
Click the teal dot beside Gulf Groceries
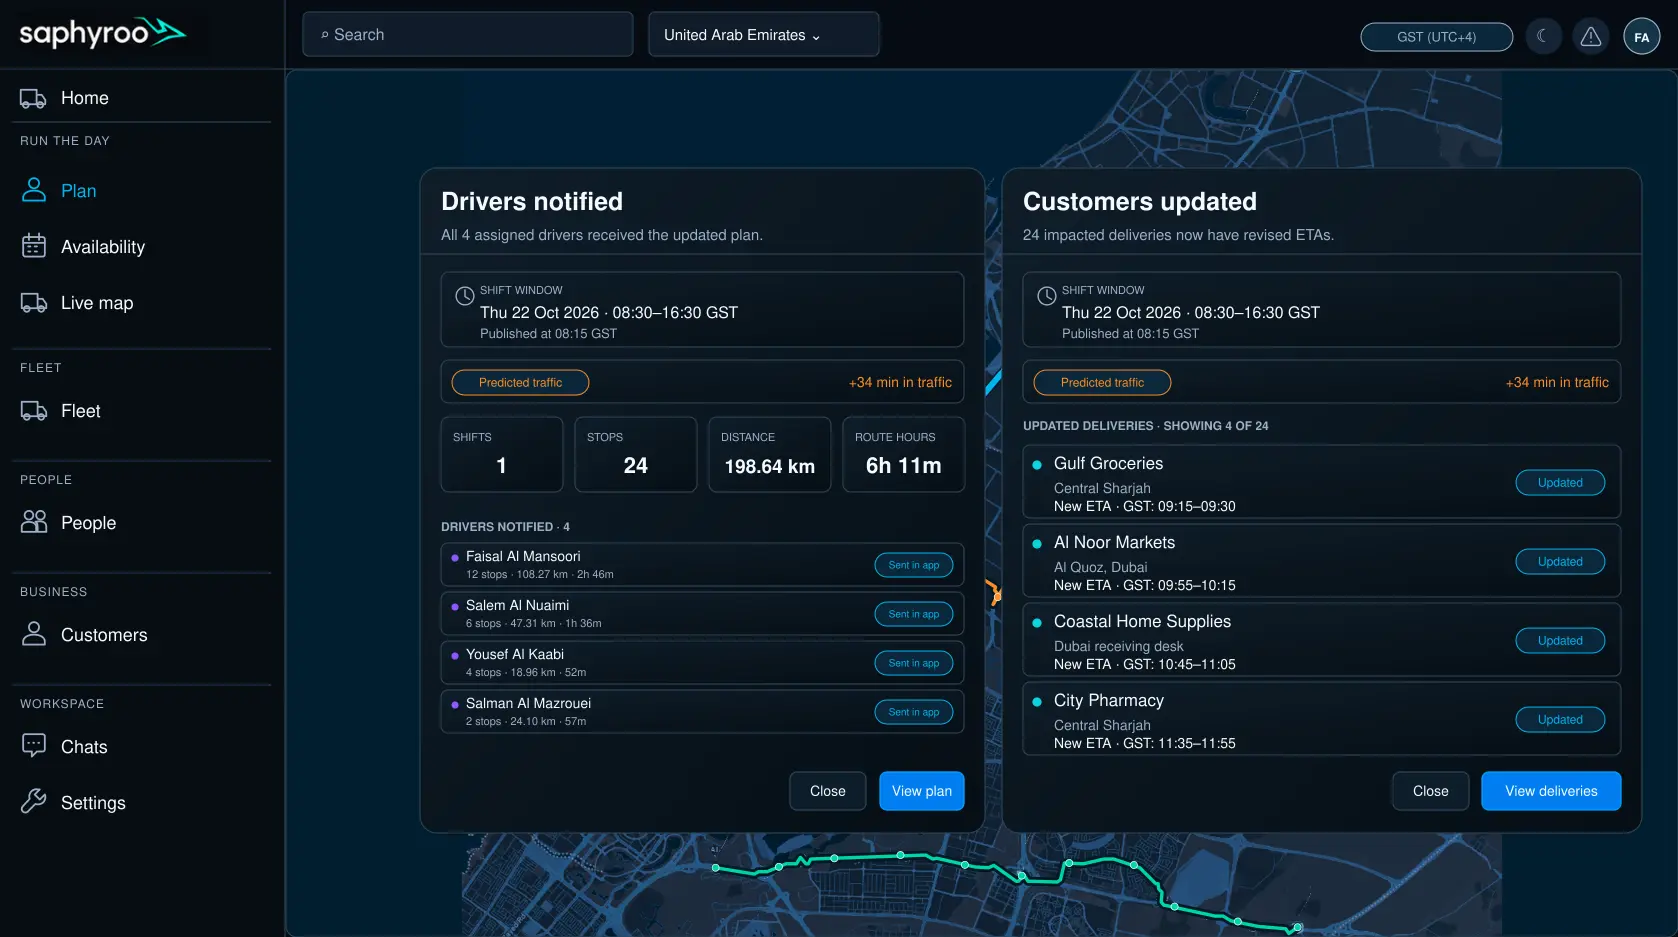[1037, 465]
